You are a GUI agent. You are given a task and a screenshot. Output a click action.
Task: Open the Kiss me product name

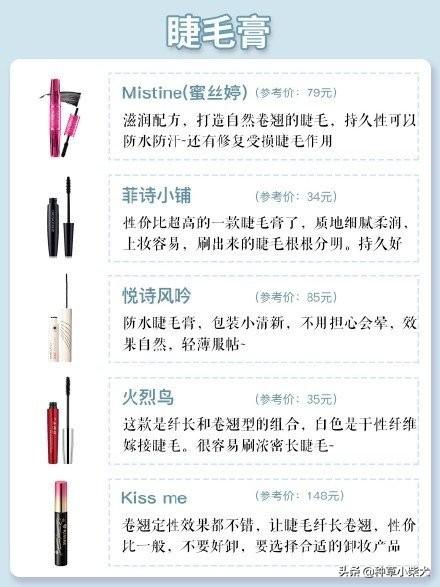click(154, 498)
